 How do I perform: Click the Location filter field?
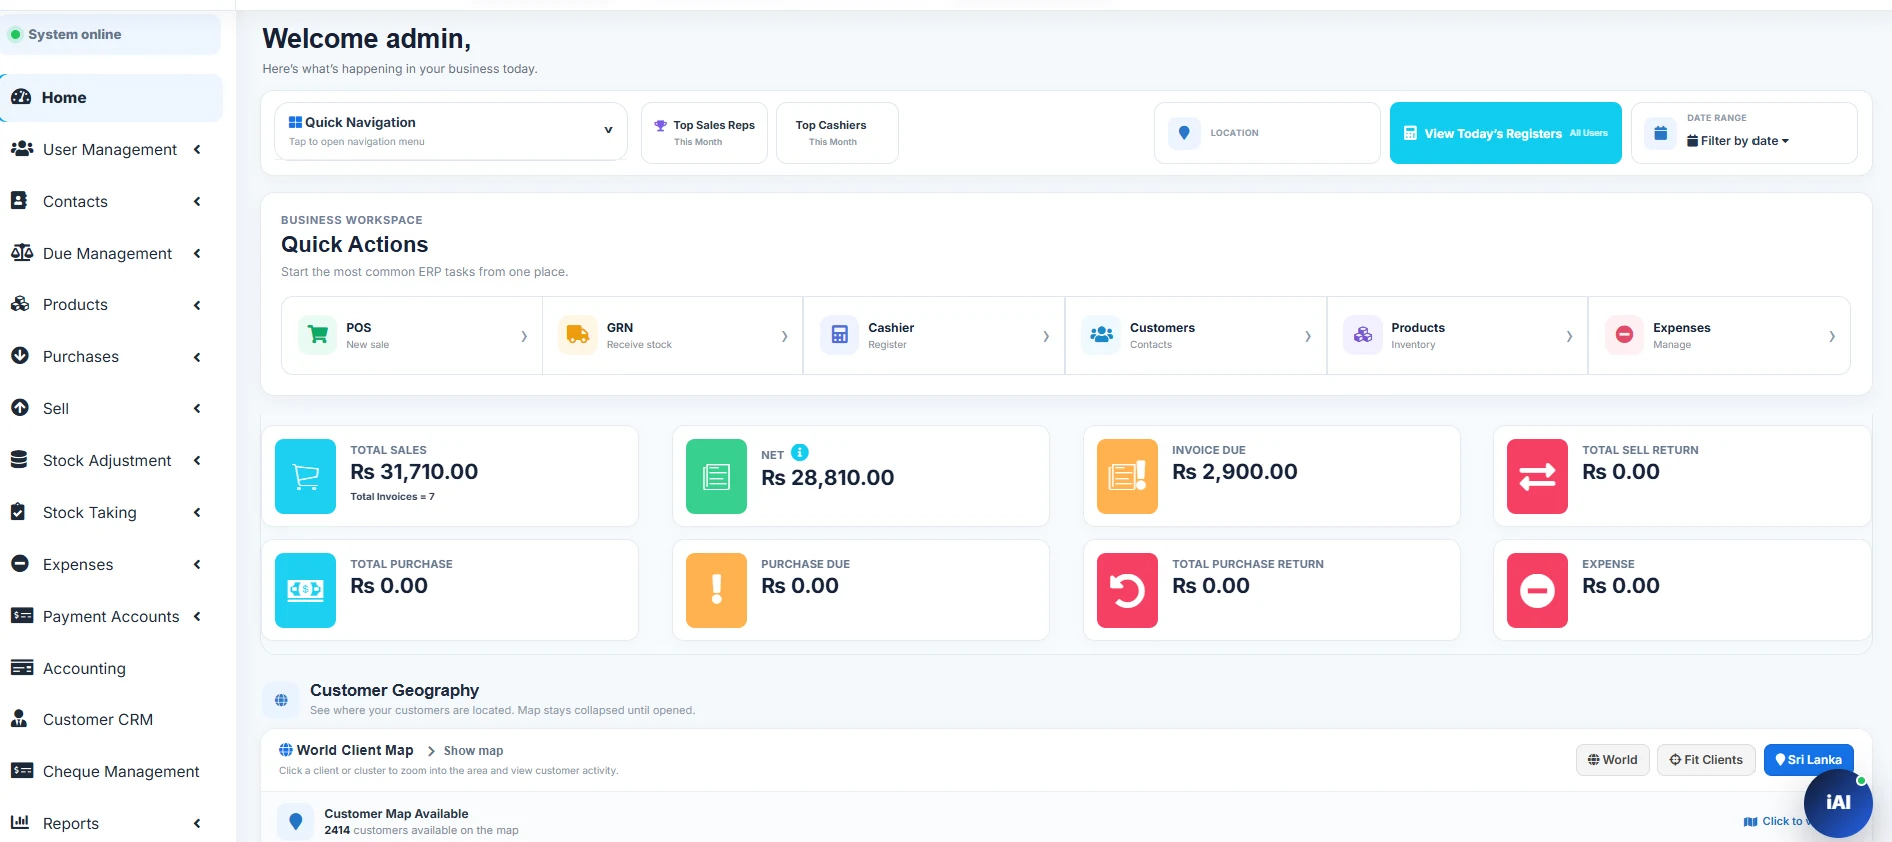(x=1266, y=133)
